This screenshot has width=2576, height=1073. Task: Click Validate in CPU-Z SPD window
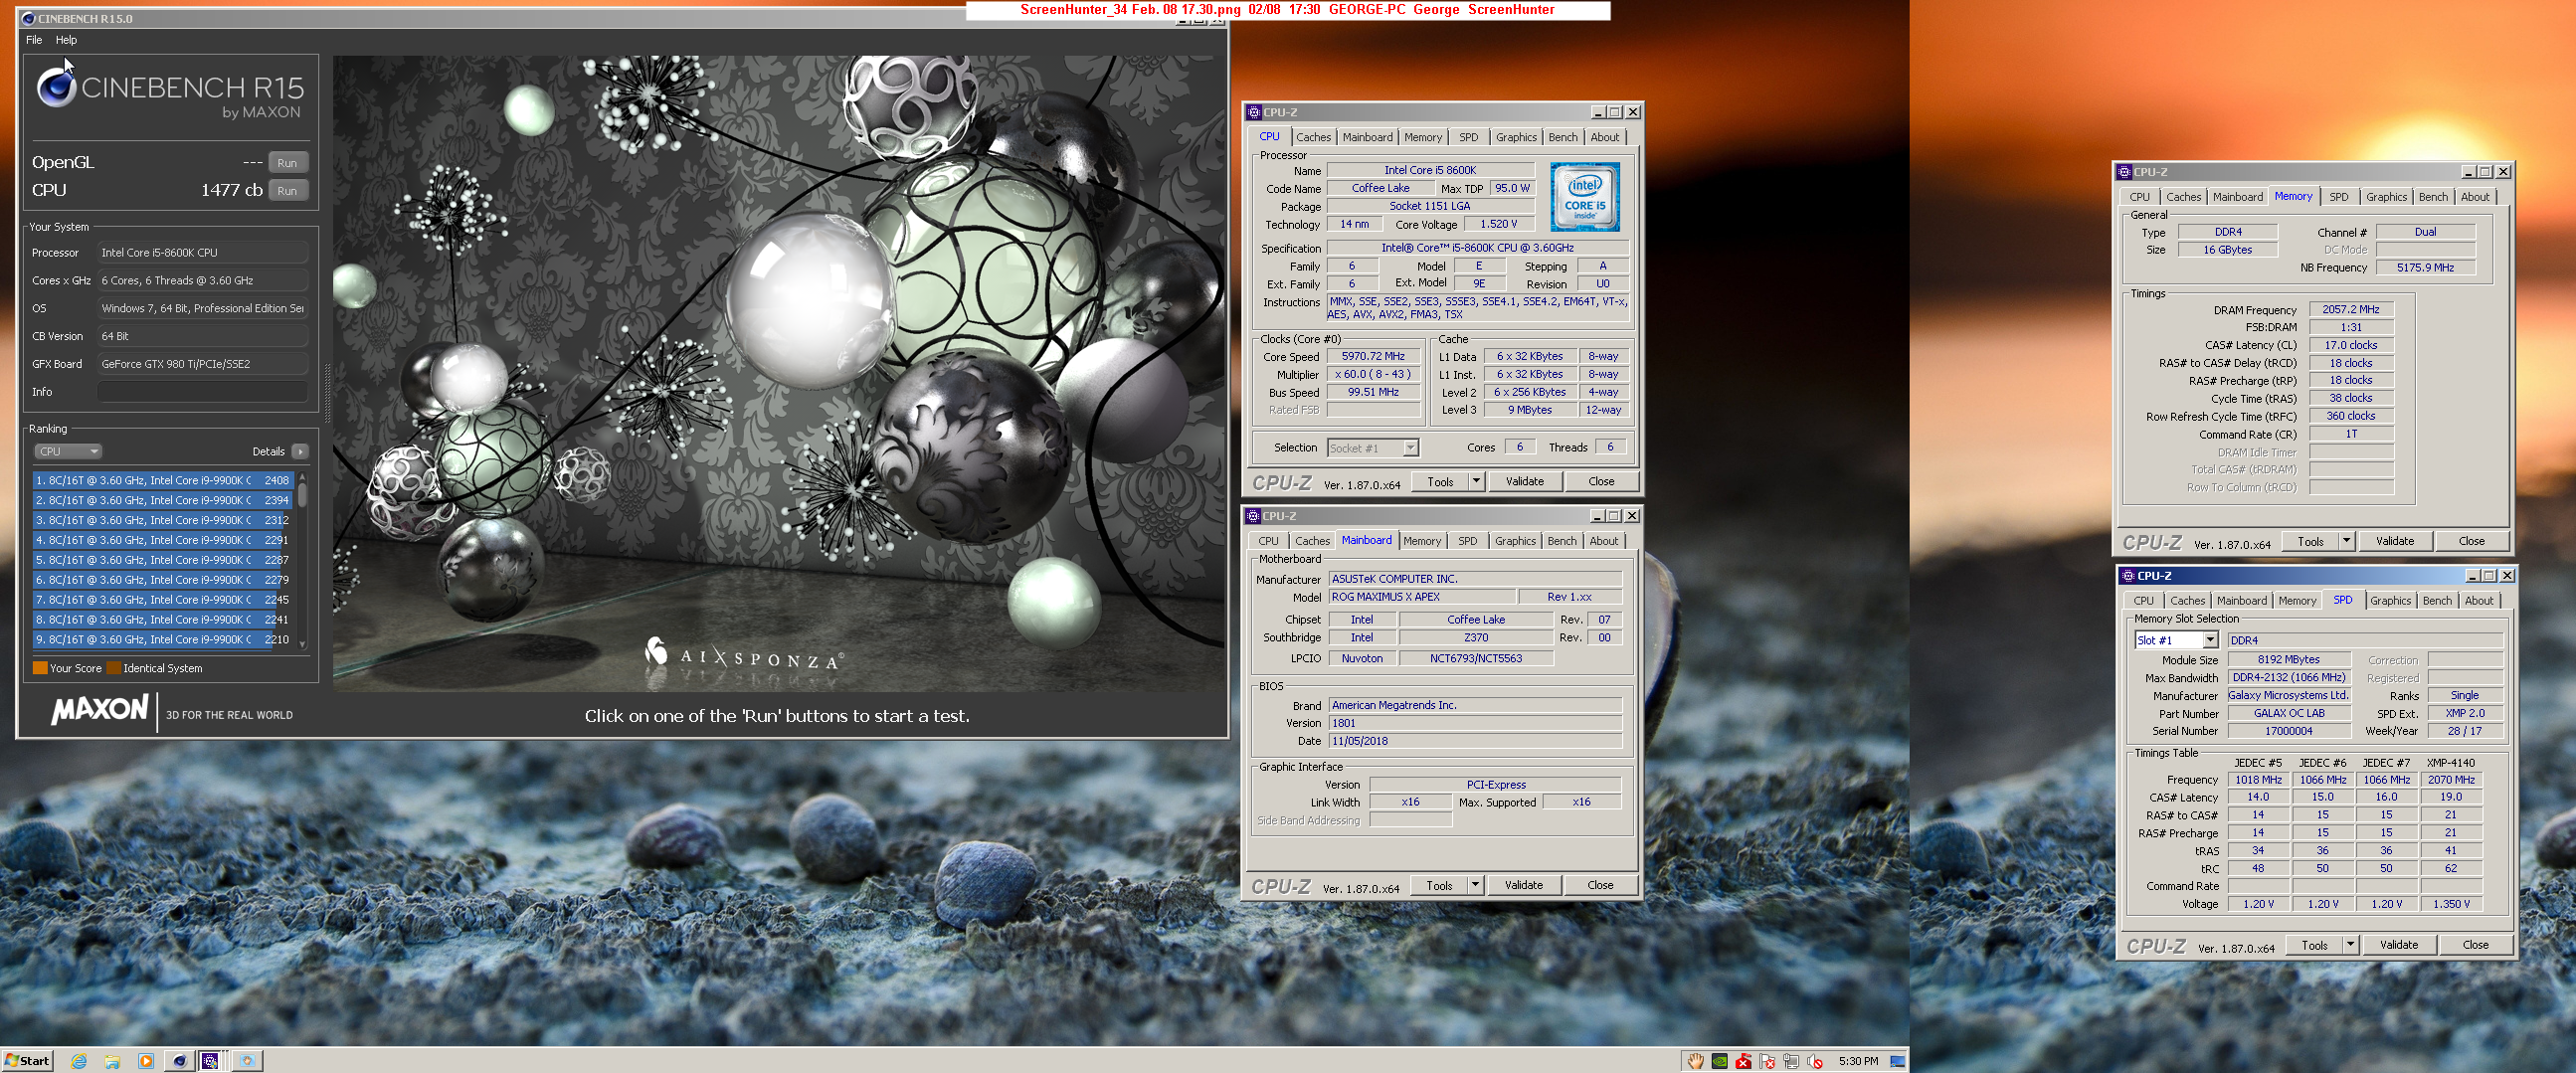2399,945
